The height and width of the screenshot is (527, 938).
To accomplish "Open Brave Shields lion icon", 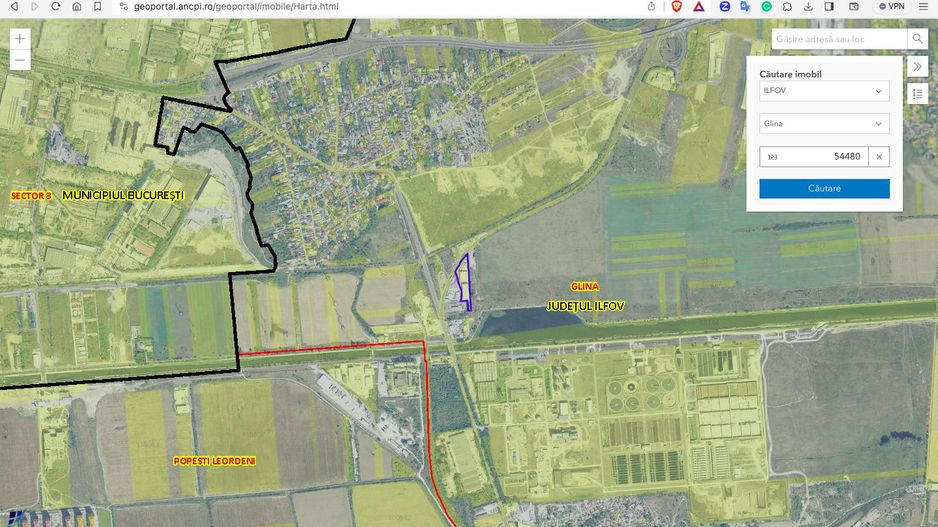I will tap(677, 7).
